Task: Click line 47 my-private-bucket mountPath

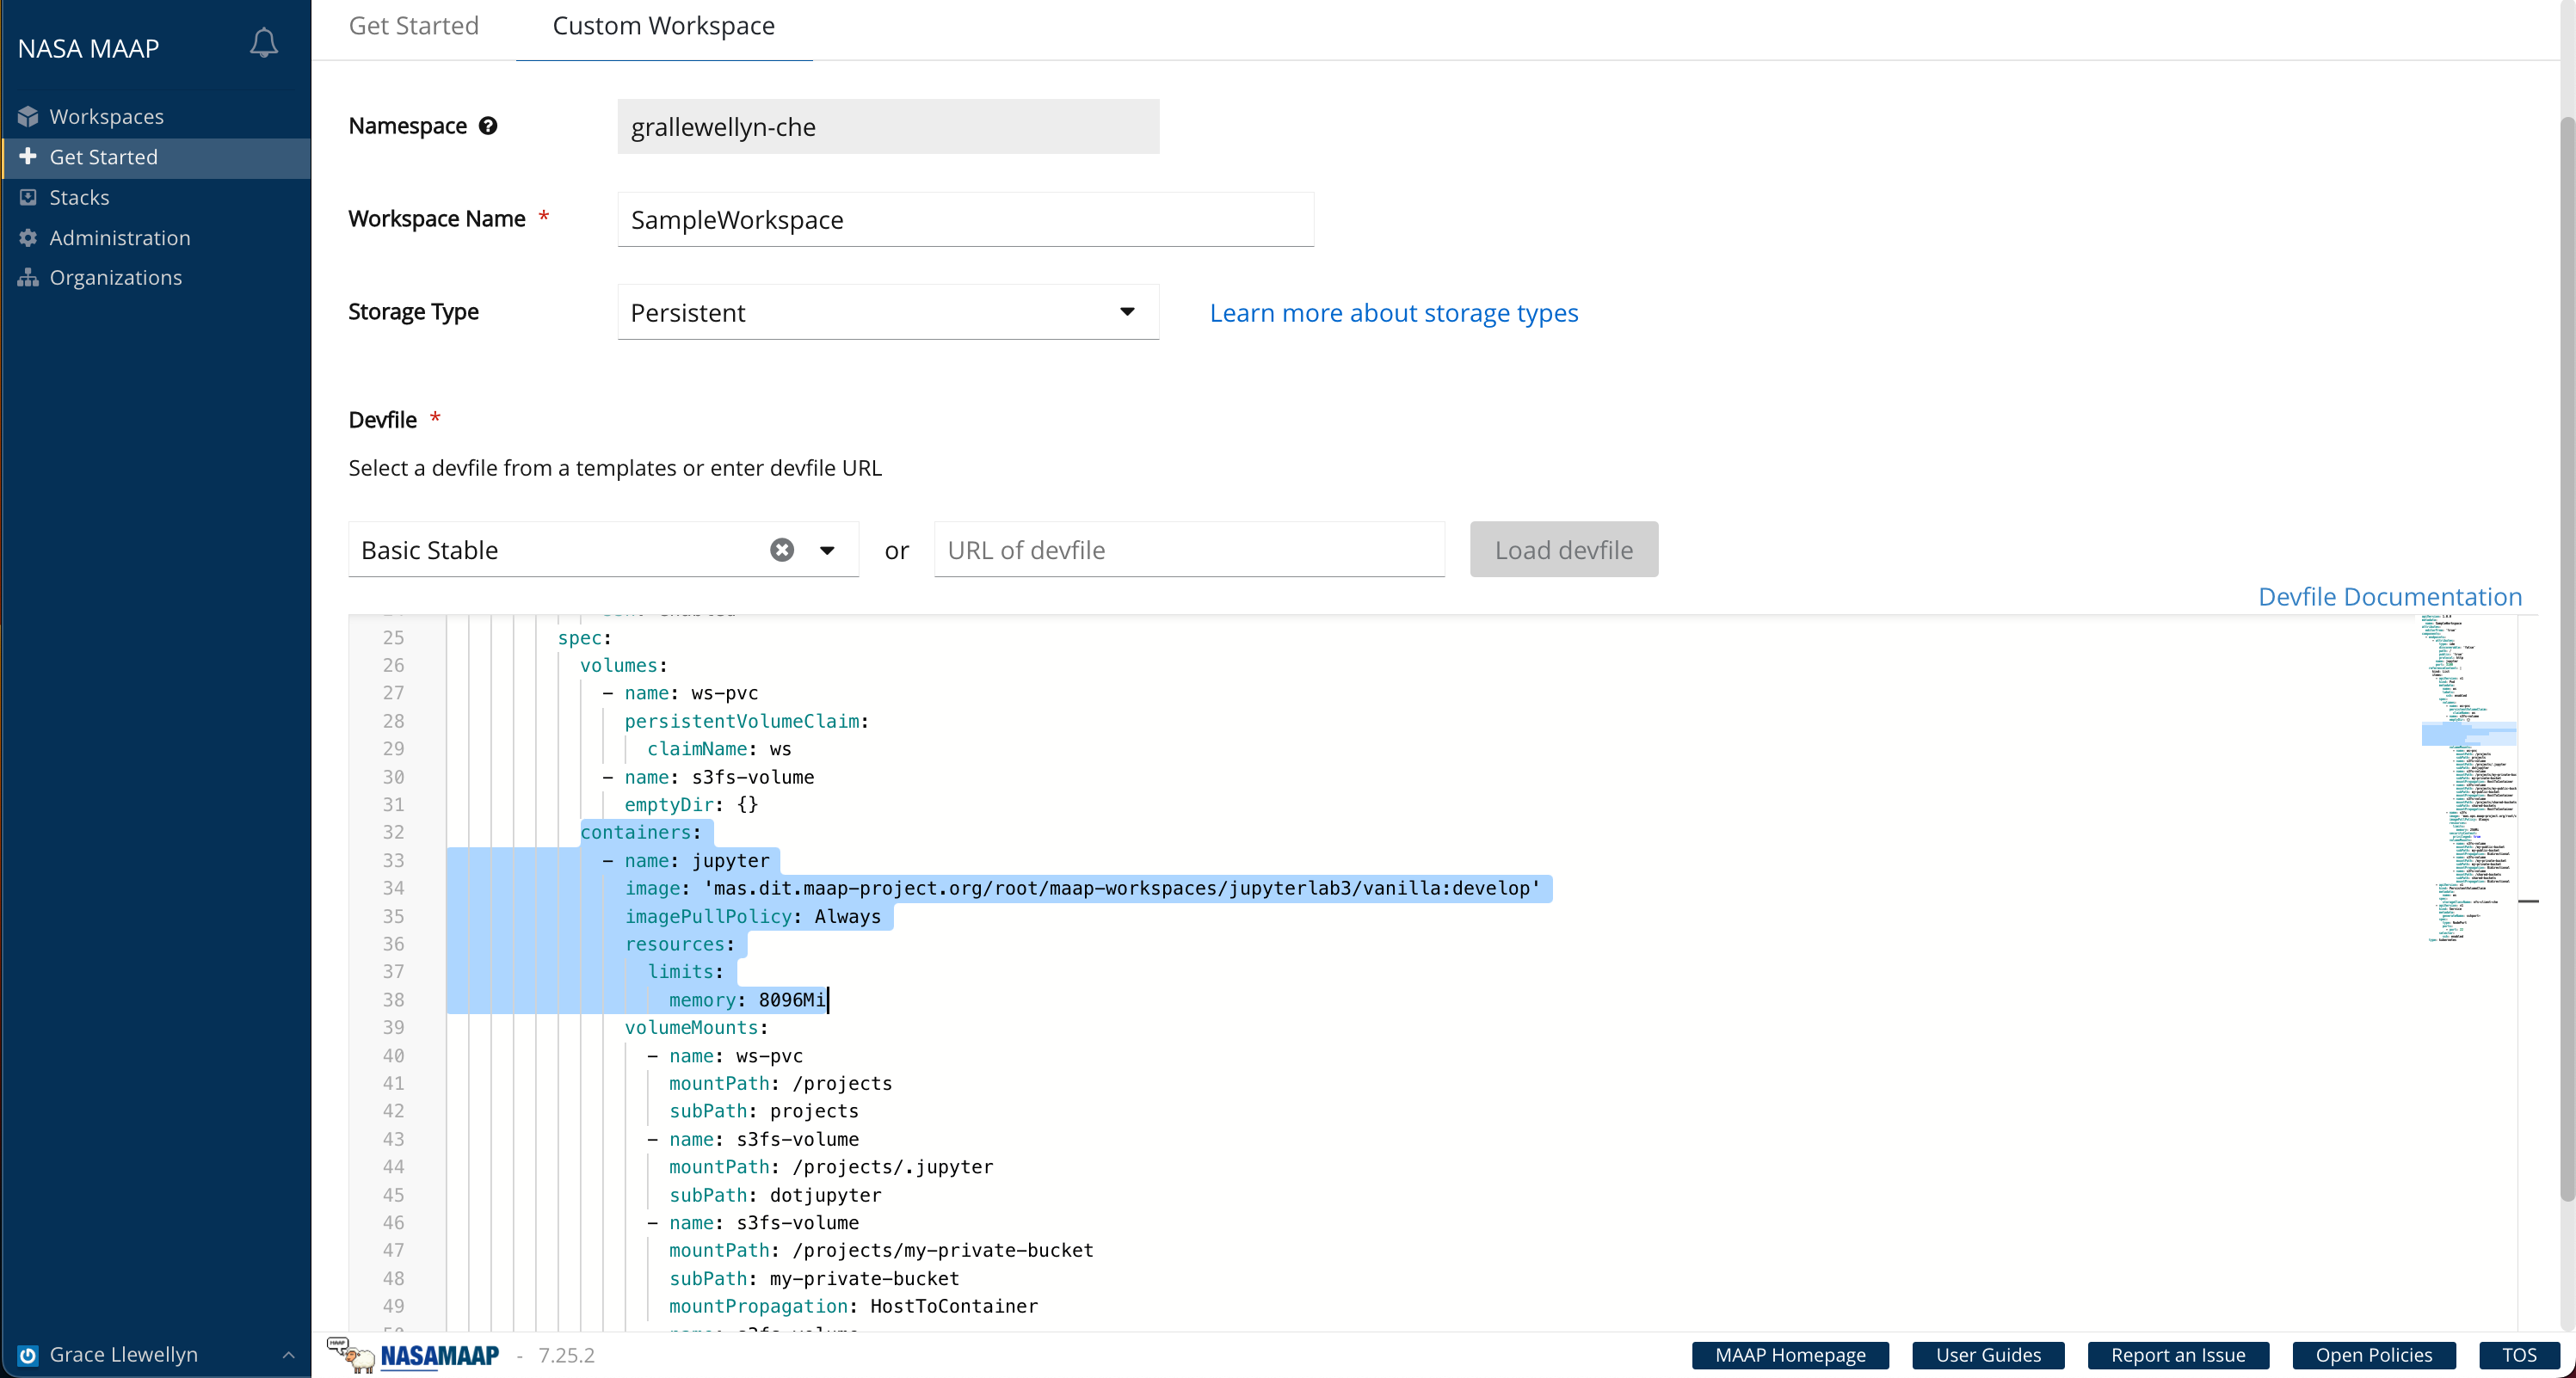Action: (x=881, y=1250)
